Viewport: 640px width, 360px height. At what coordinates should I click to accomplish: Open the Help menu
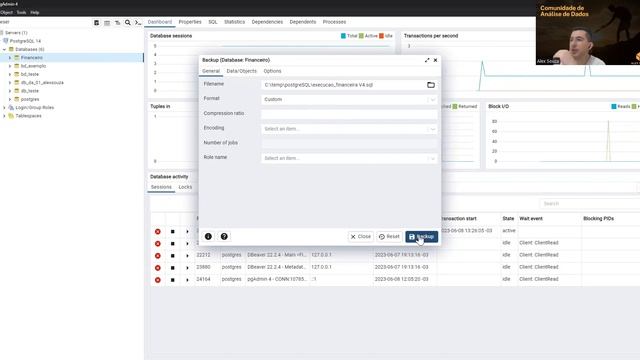point(35,13)
